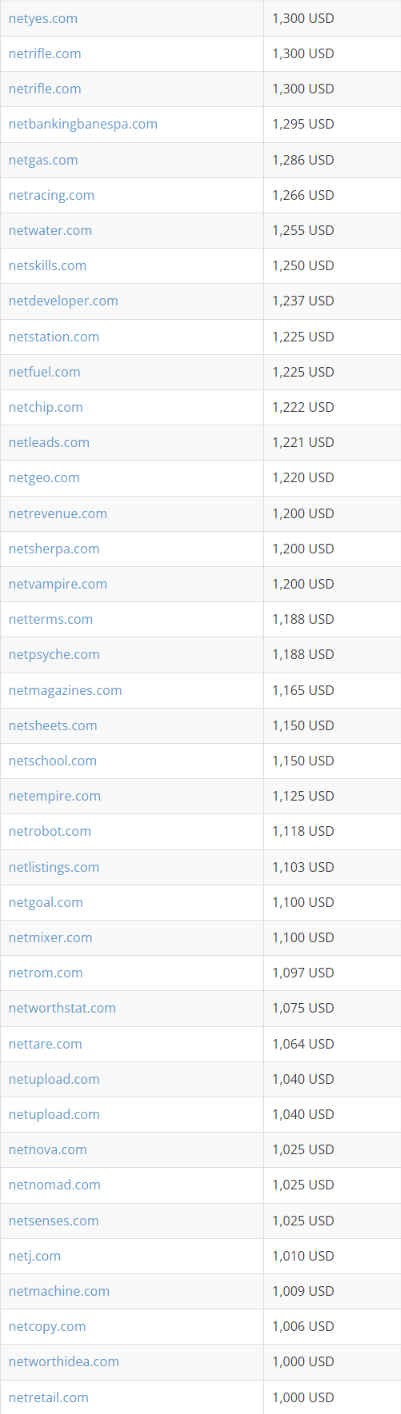Open the netj.com link
Image resolution: width=401 pixels, height=1414 pixels.
(x=35, y=1255)
